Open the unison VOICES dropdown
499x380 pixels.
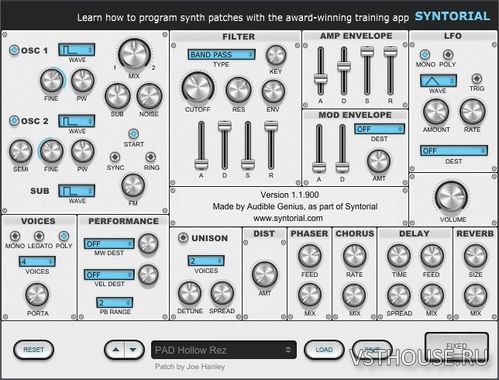[206, 260]
